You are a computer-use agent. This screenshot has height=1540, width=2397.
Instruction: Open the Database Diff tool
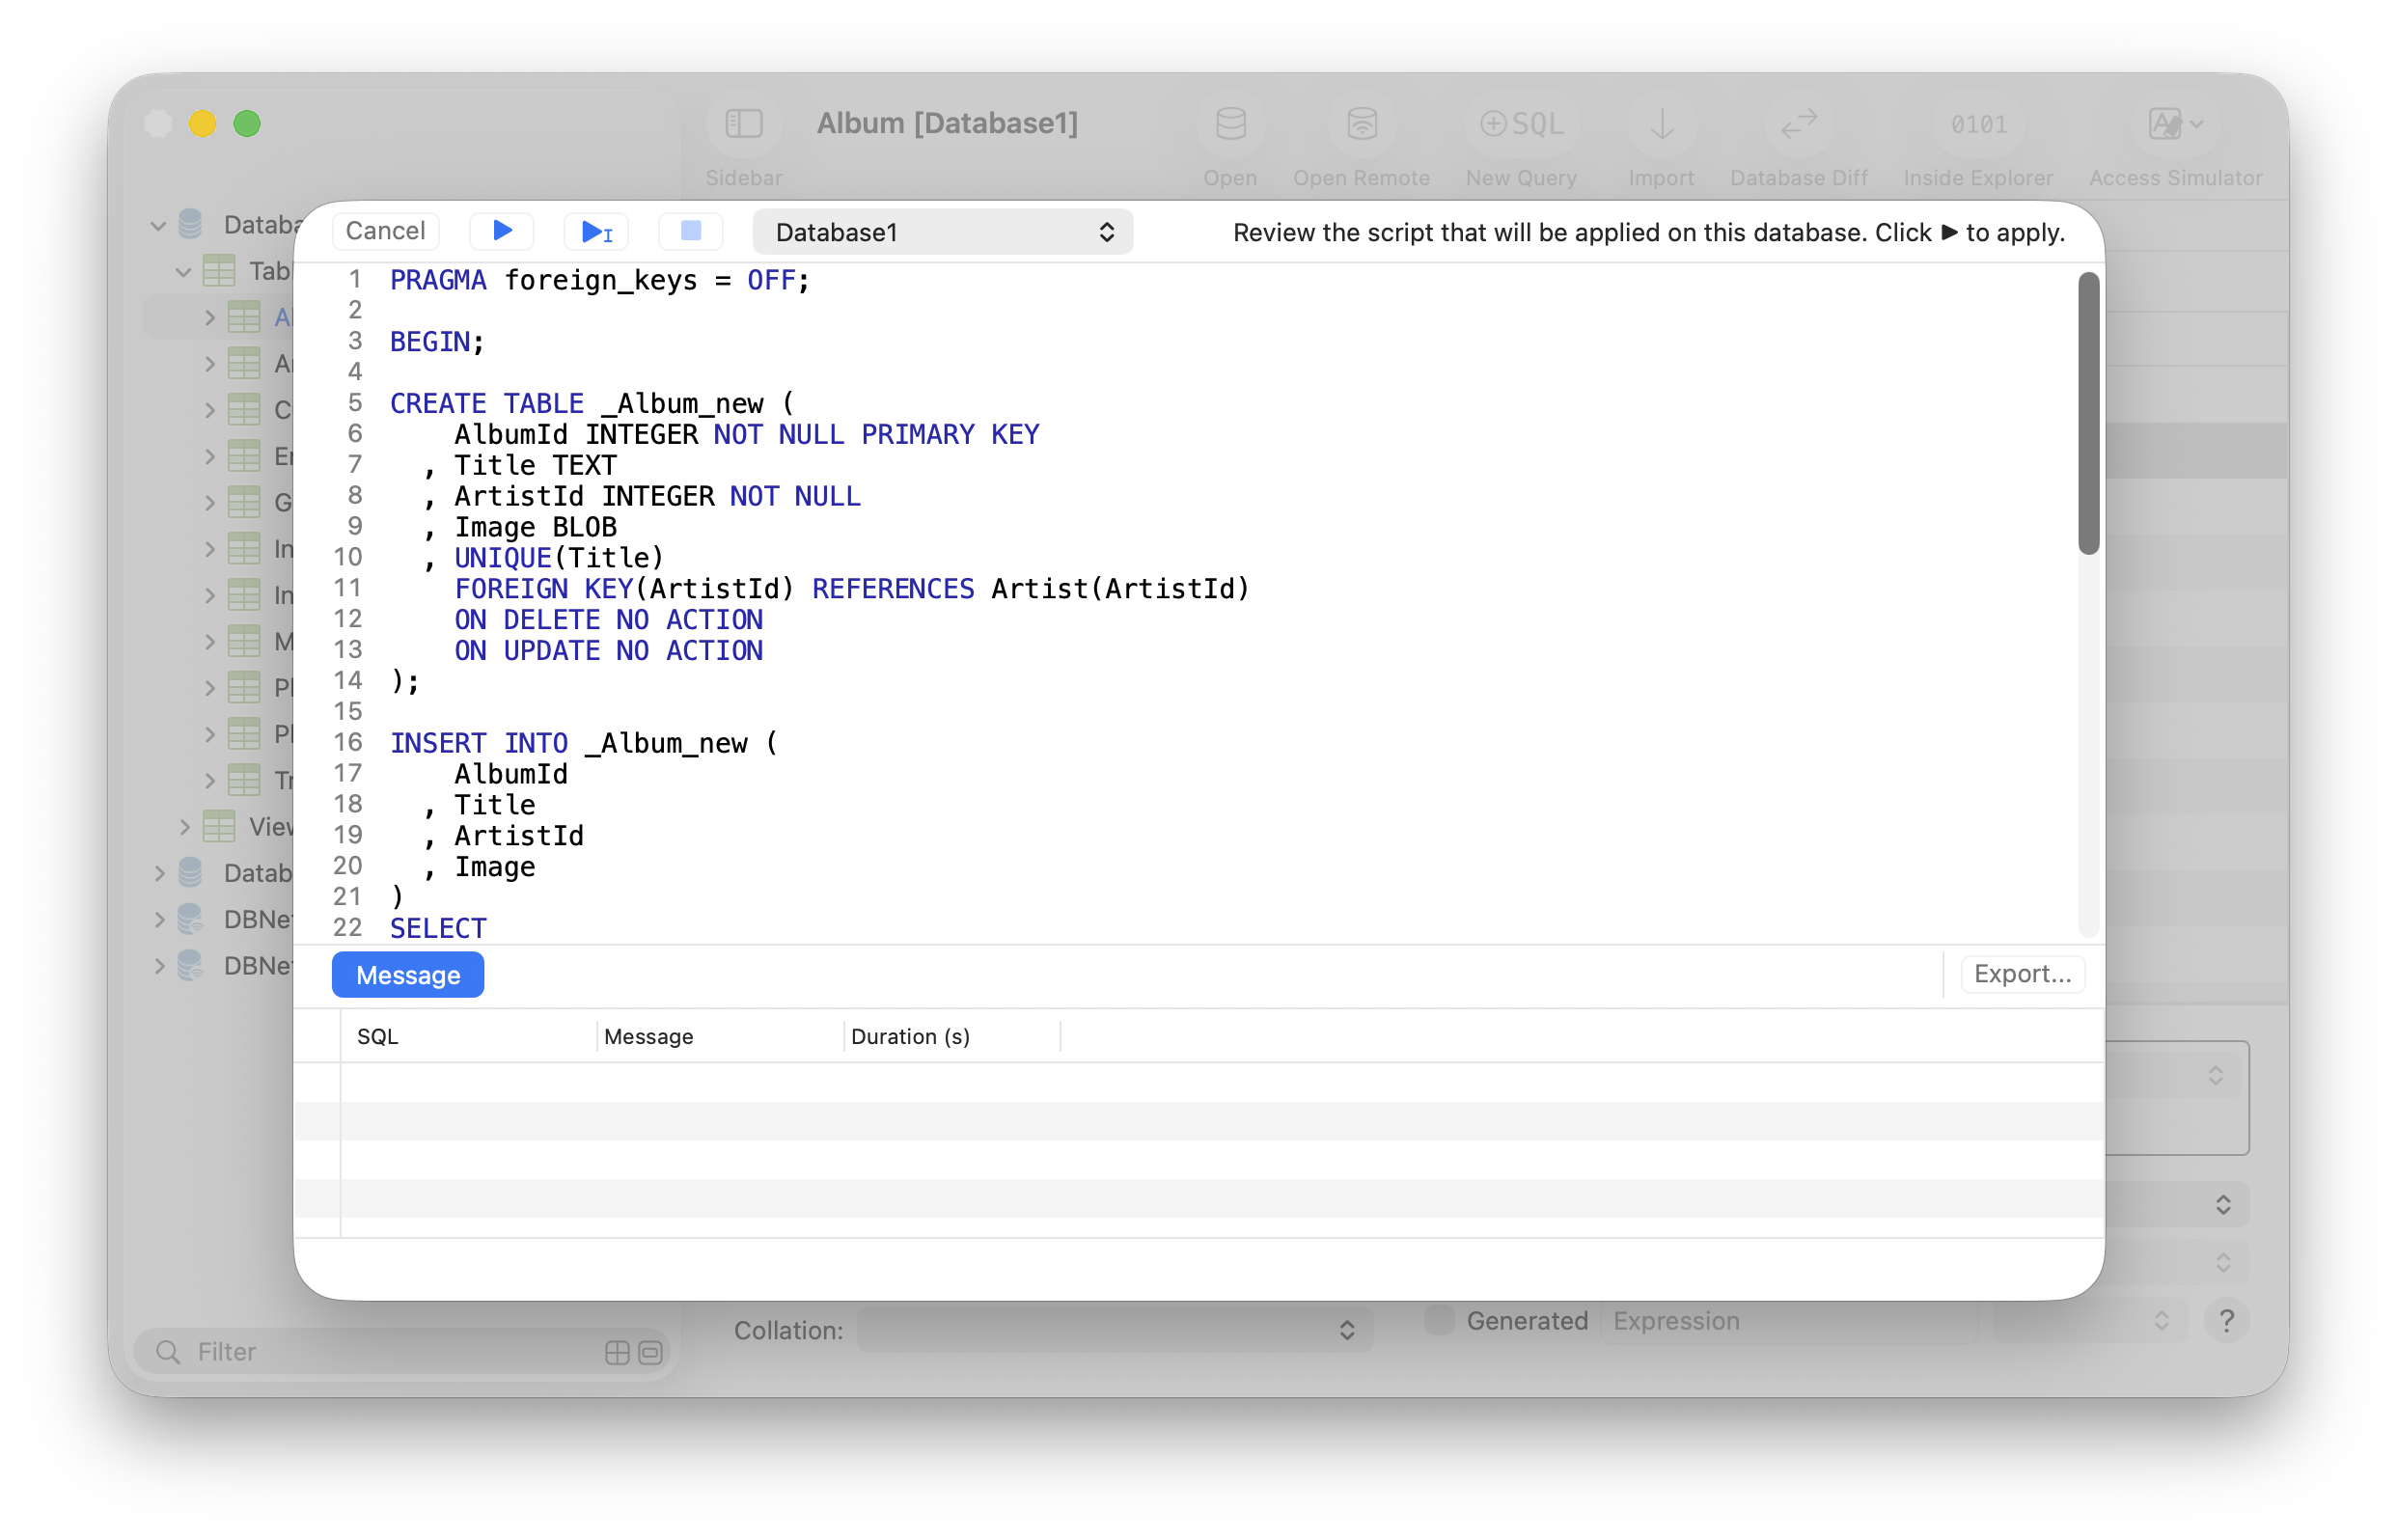(x=1797, y=124)
